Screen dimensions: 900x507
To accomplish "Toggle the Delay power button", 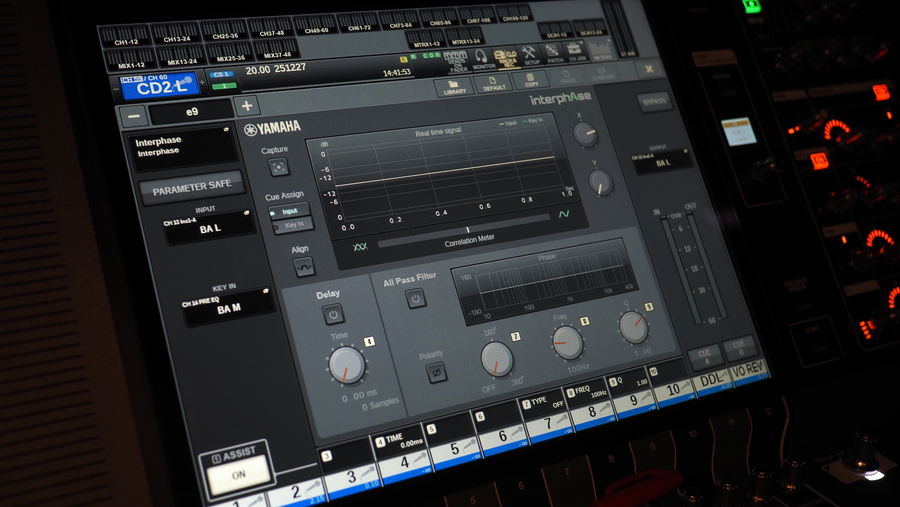I will 332,314.
